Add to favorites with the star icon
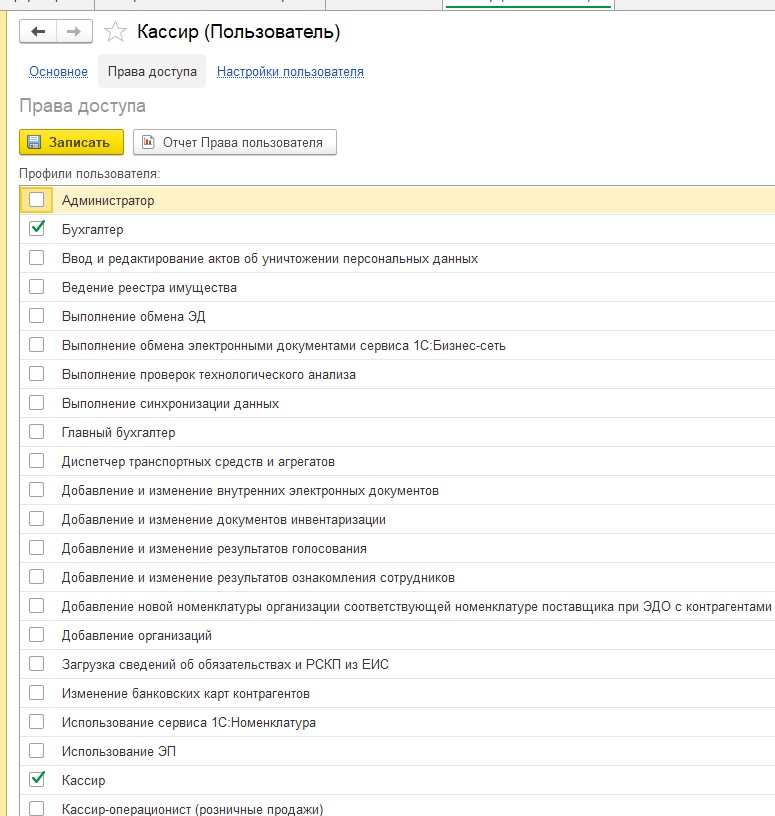775x816 pixels. 115,32
